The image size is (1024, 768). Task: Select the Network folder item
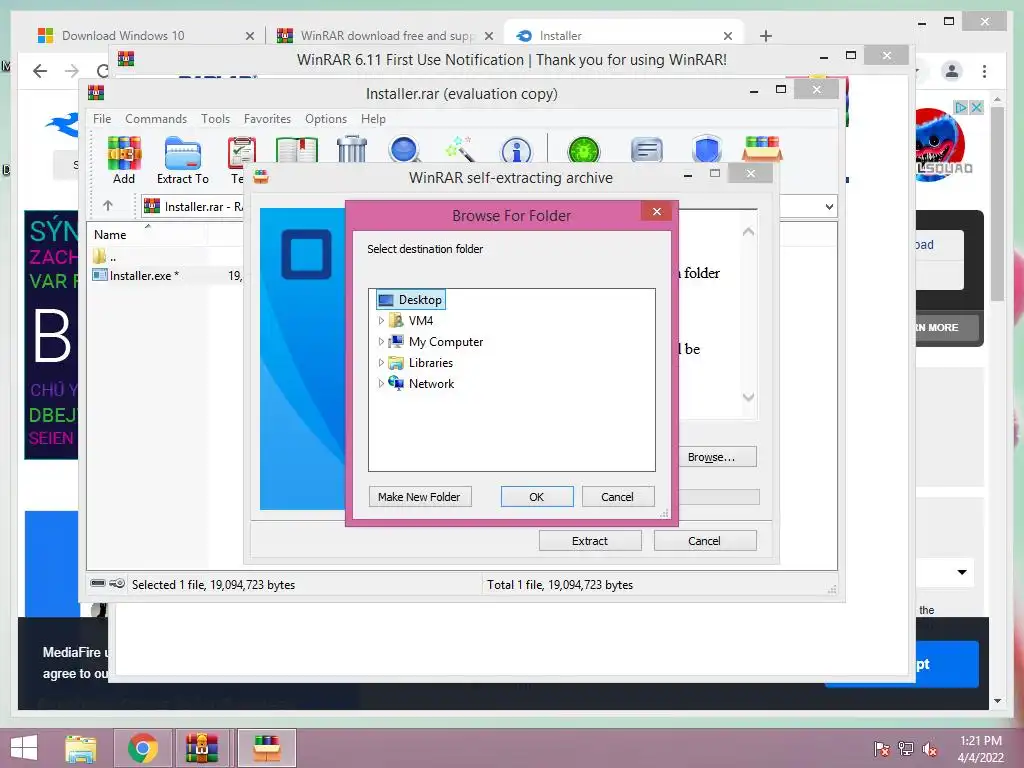pyautogui.click(x=422, y=383)
